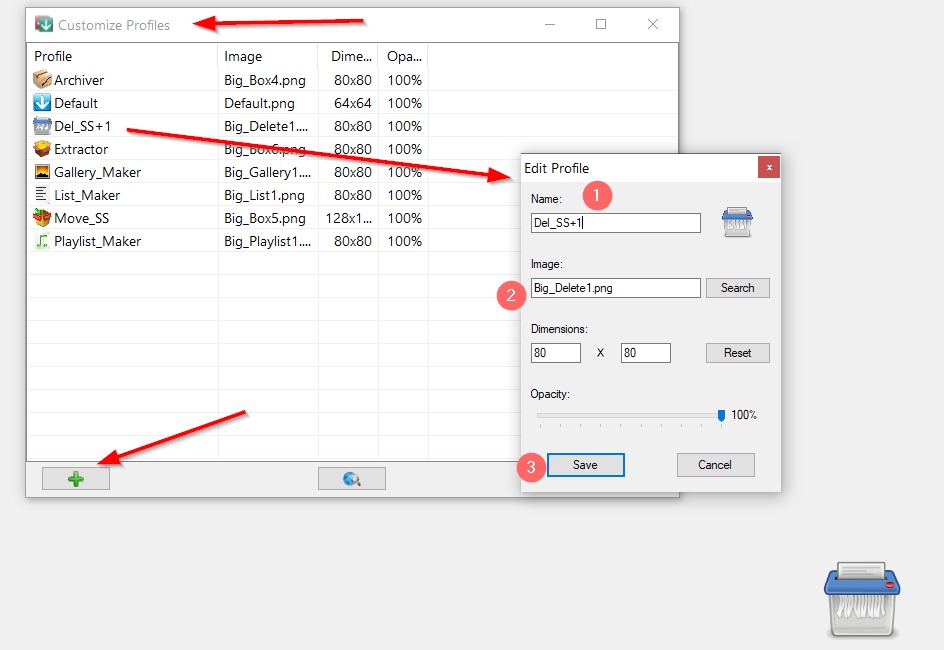Select the Move_SS profile icon

click(x=42, y=218)
